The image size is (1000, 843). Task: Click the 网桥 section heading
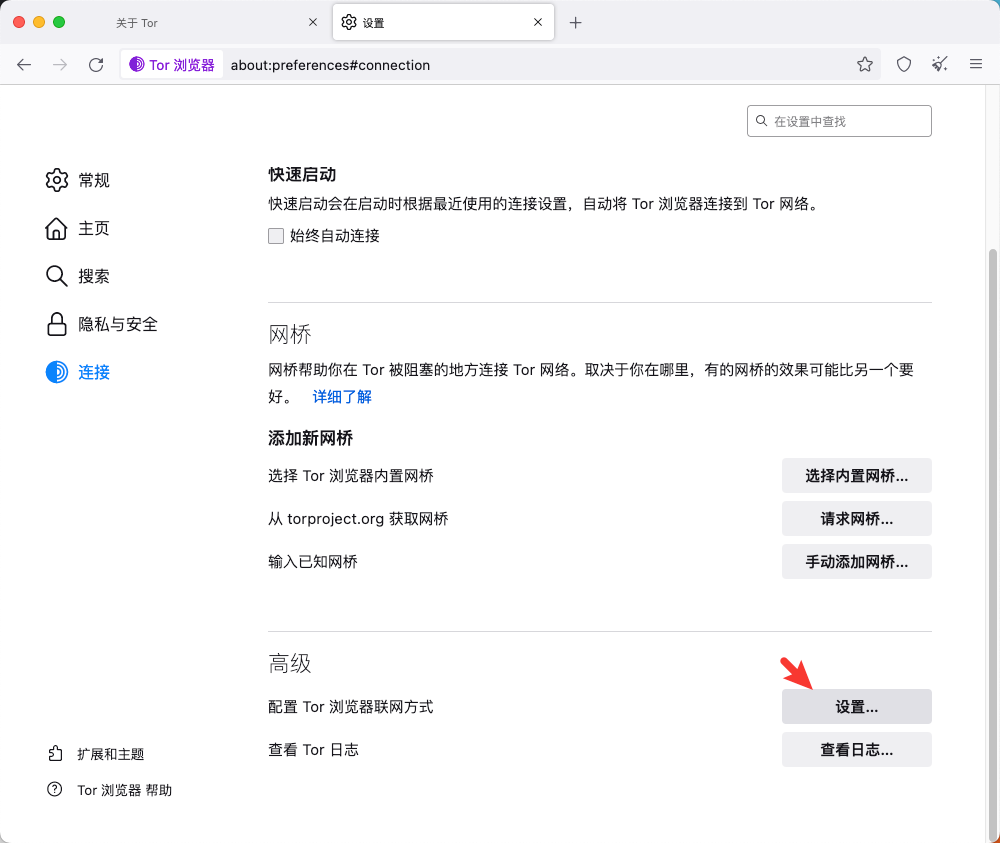pos(290,334)
